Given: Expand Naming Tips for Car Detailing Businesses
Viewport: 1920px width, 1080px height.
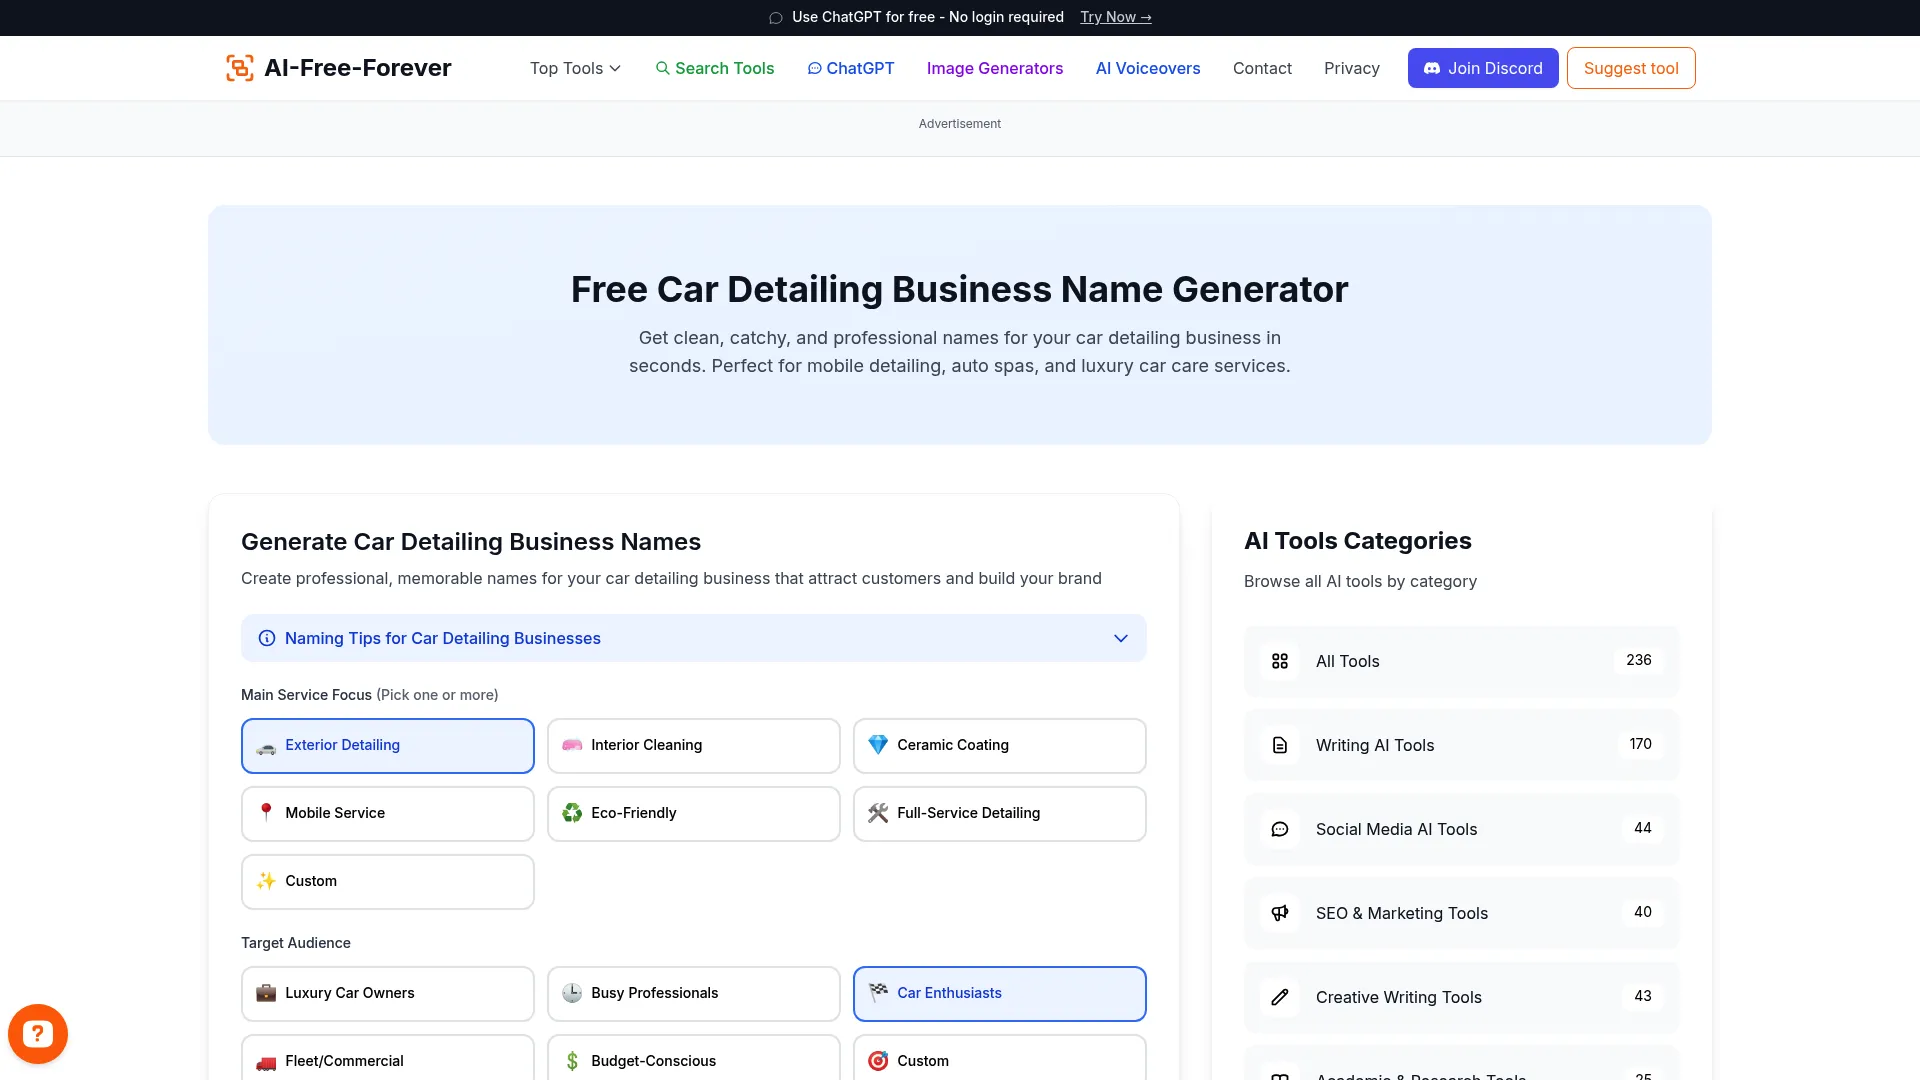Looking at the screenshot, I should 693,638.
